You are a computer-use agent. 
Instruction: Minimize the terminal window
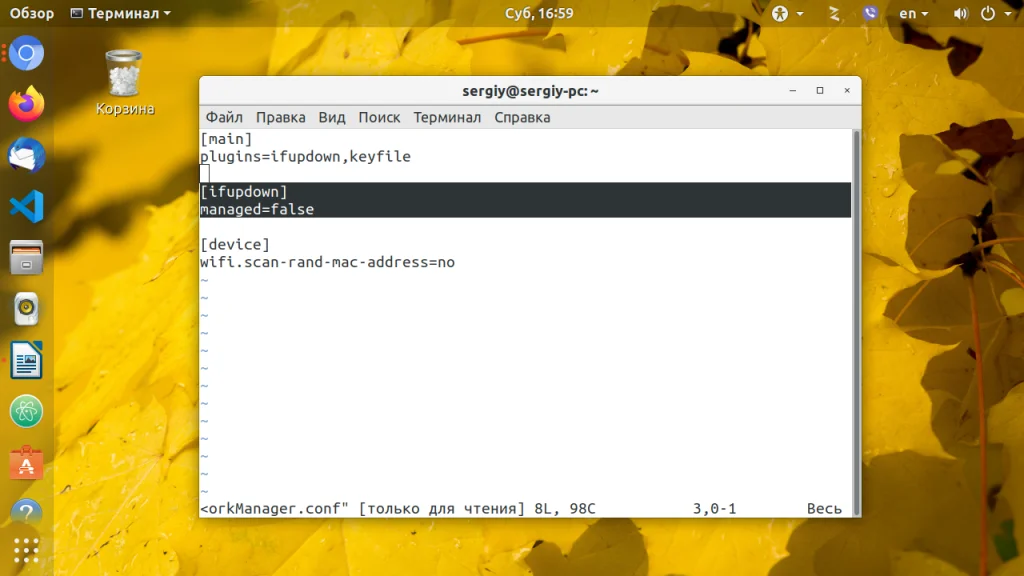pos(793,91)
